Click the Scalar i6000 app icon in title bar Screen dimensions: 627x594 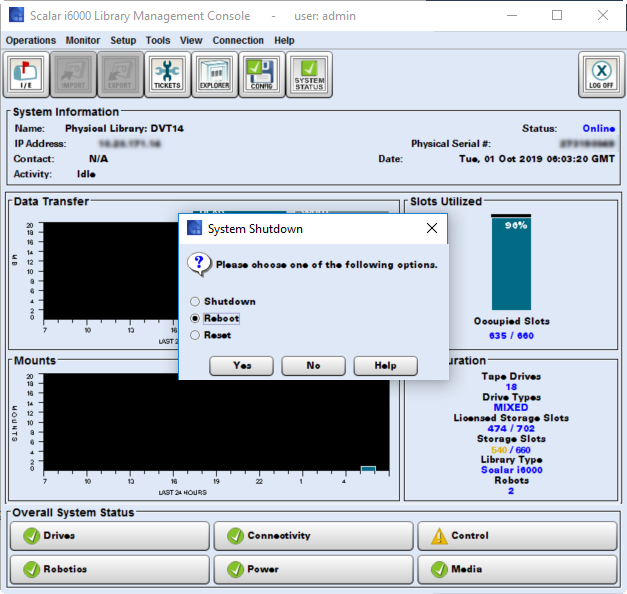(x=16, y=15)
